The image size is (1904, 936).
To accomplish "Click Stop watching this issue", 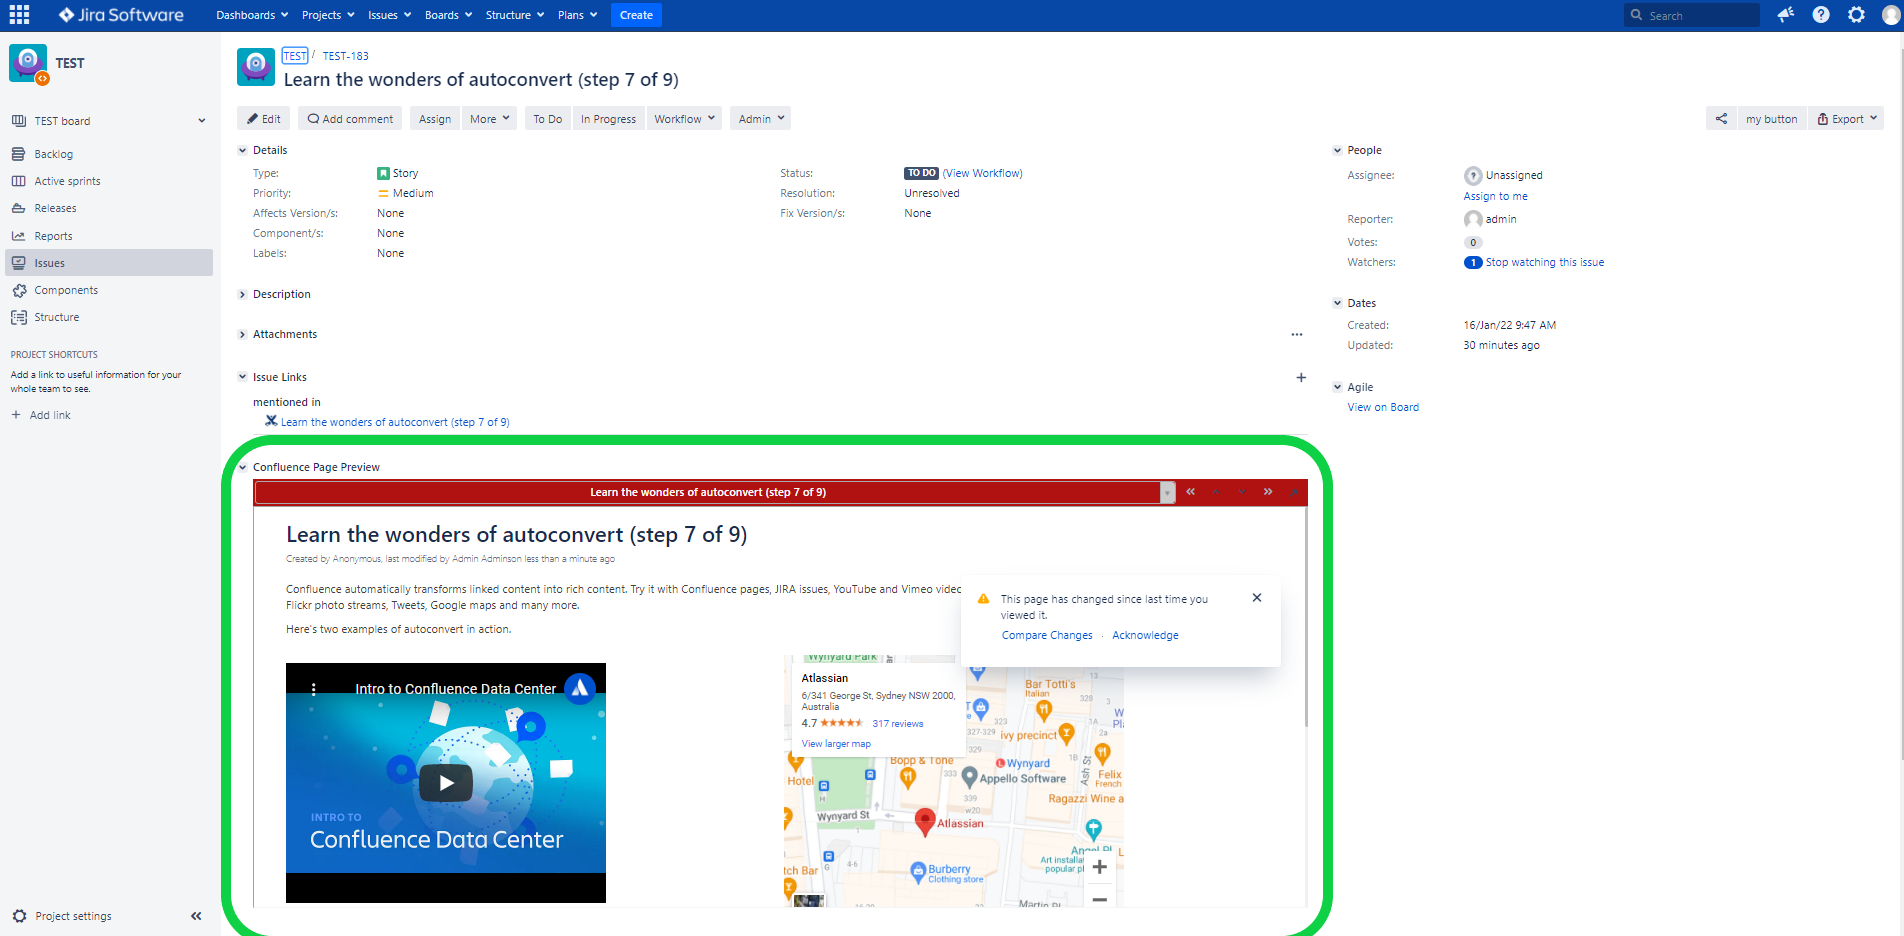I will (1544, 262).
